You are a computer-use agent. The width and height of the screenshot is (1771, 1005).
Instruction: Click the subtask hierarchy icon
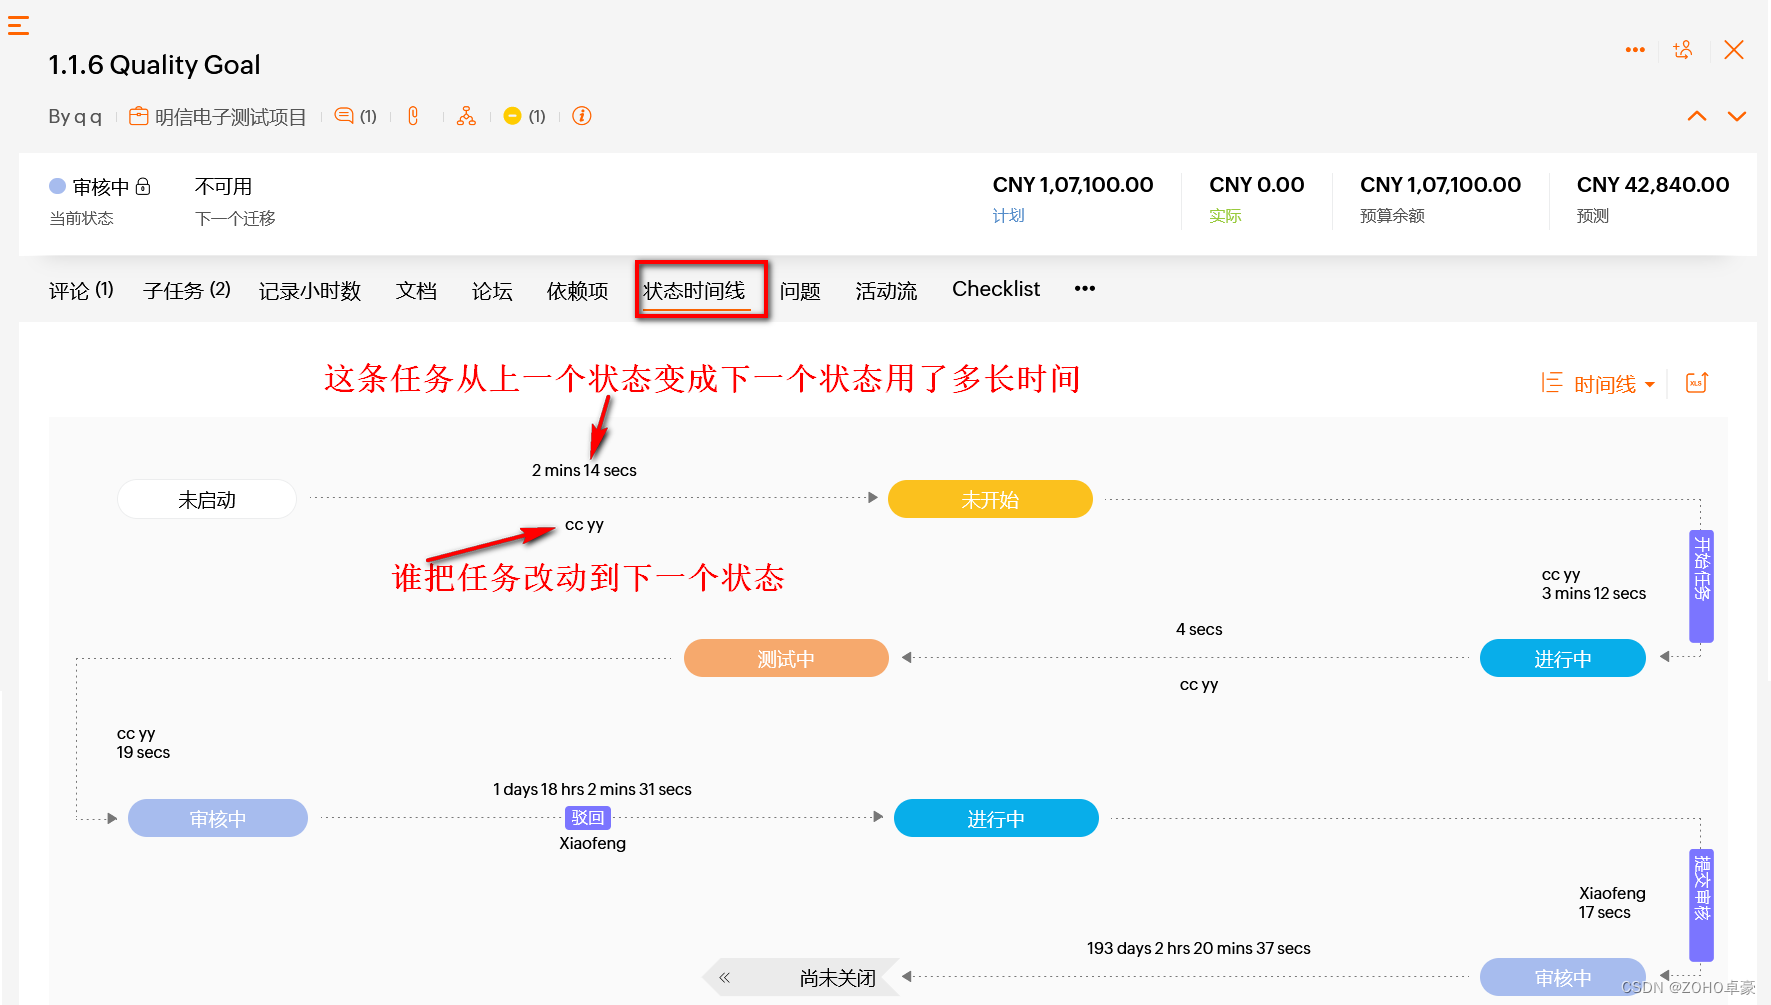point(466,116)
